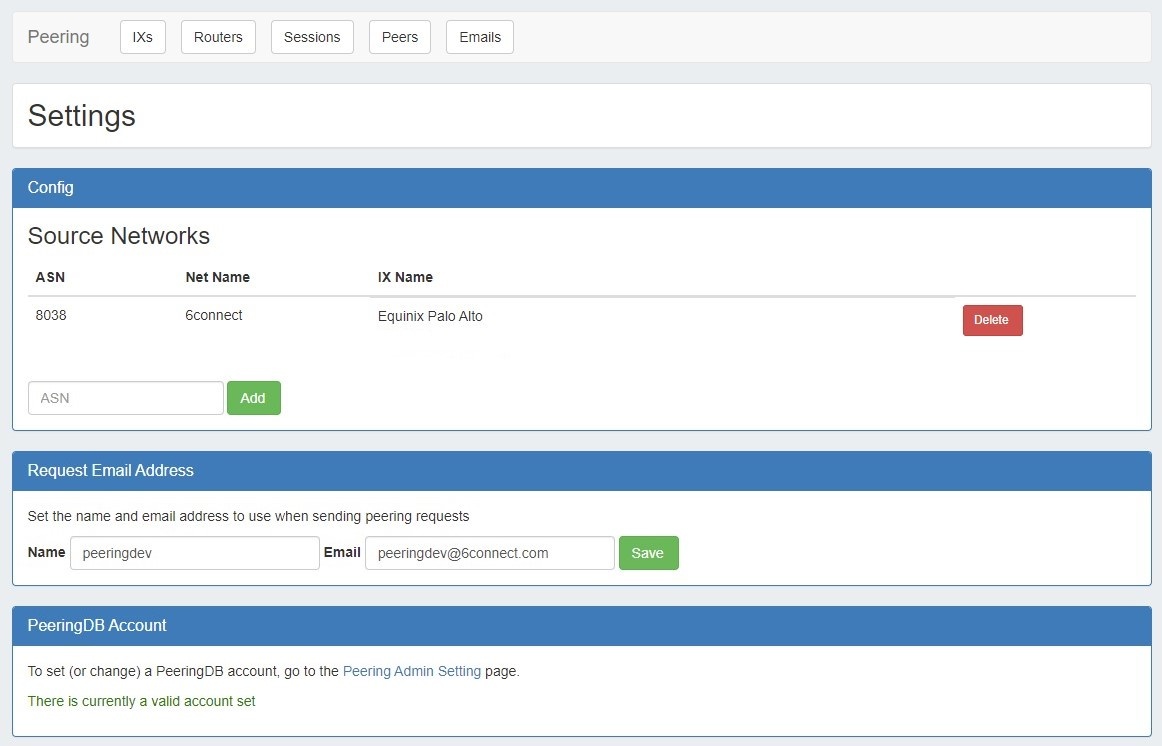Go to the Routers section
This screenshot has width=1162, height=746.
[218, 37]
